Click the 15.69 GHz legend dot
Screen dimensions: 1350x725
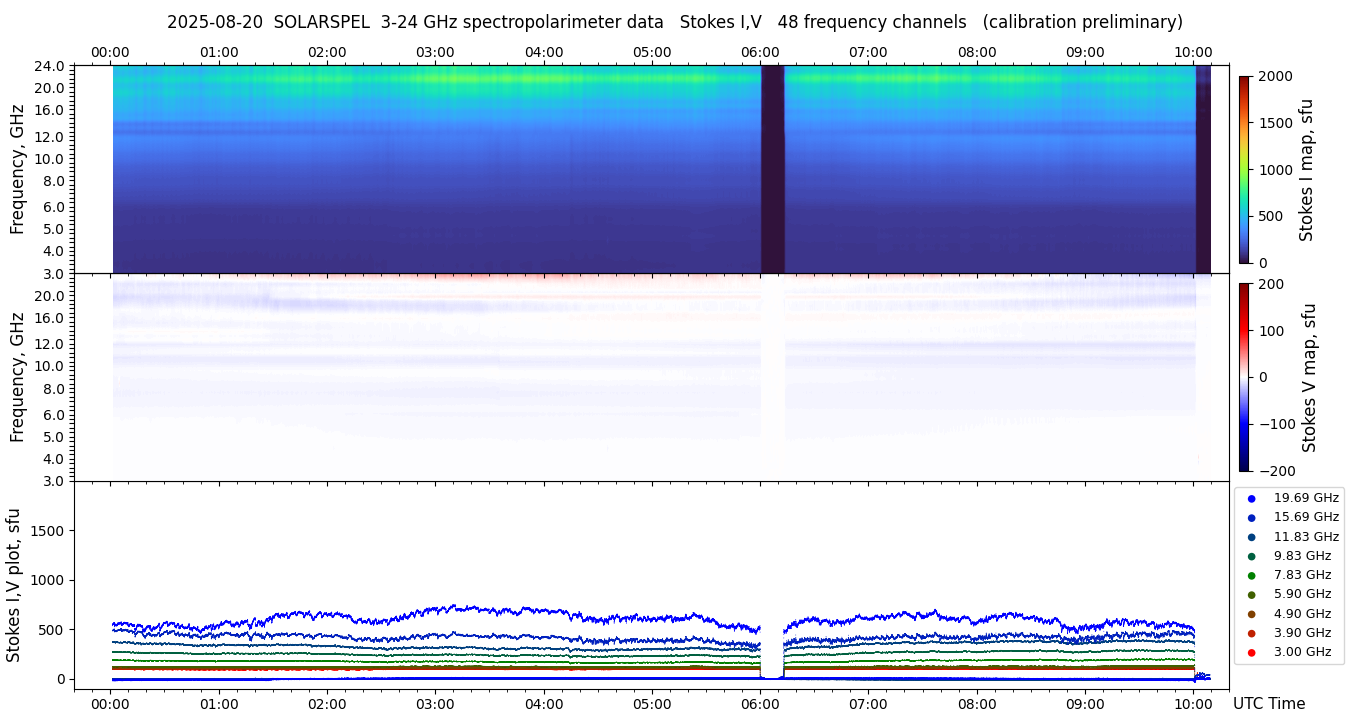[x=1251, y=517]
